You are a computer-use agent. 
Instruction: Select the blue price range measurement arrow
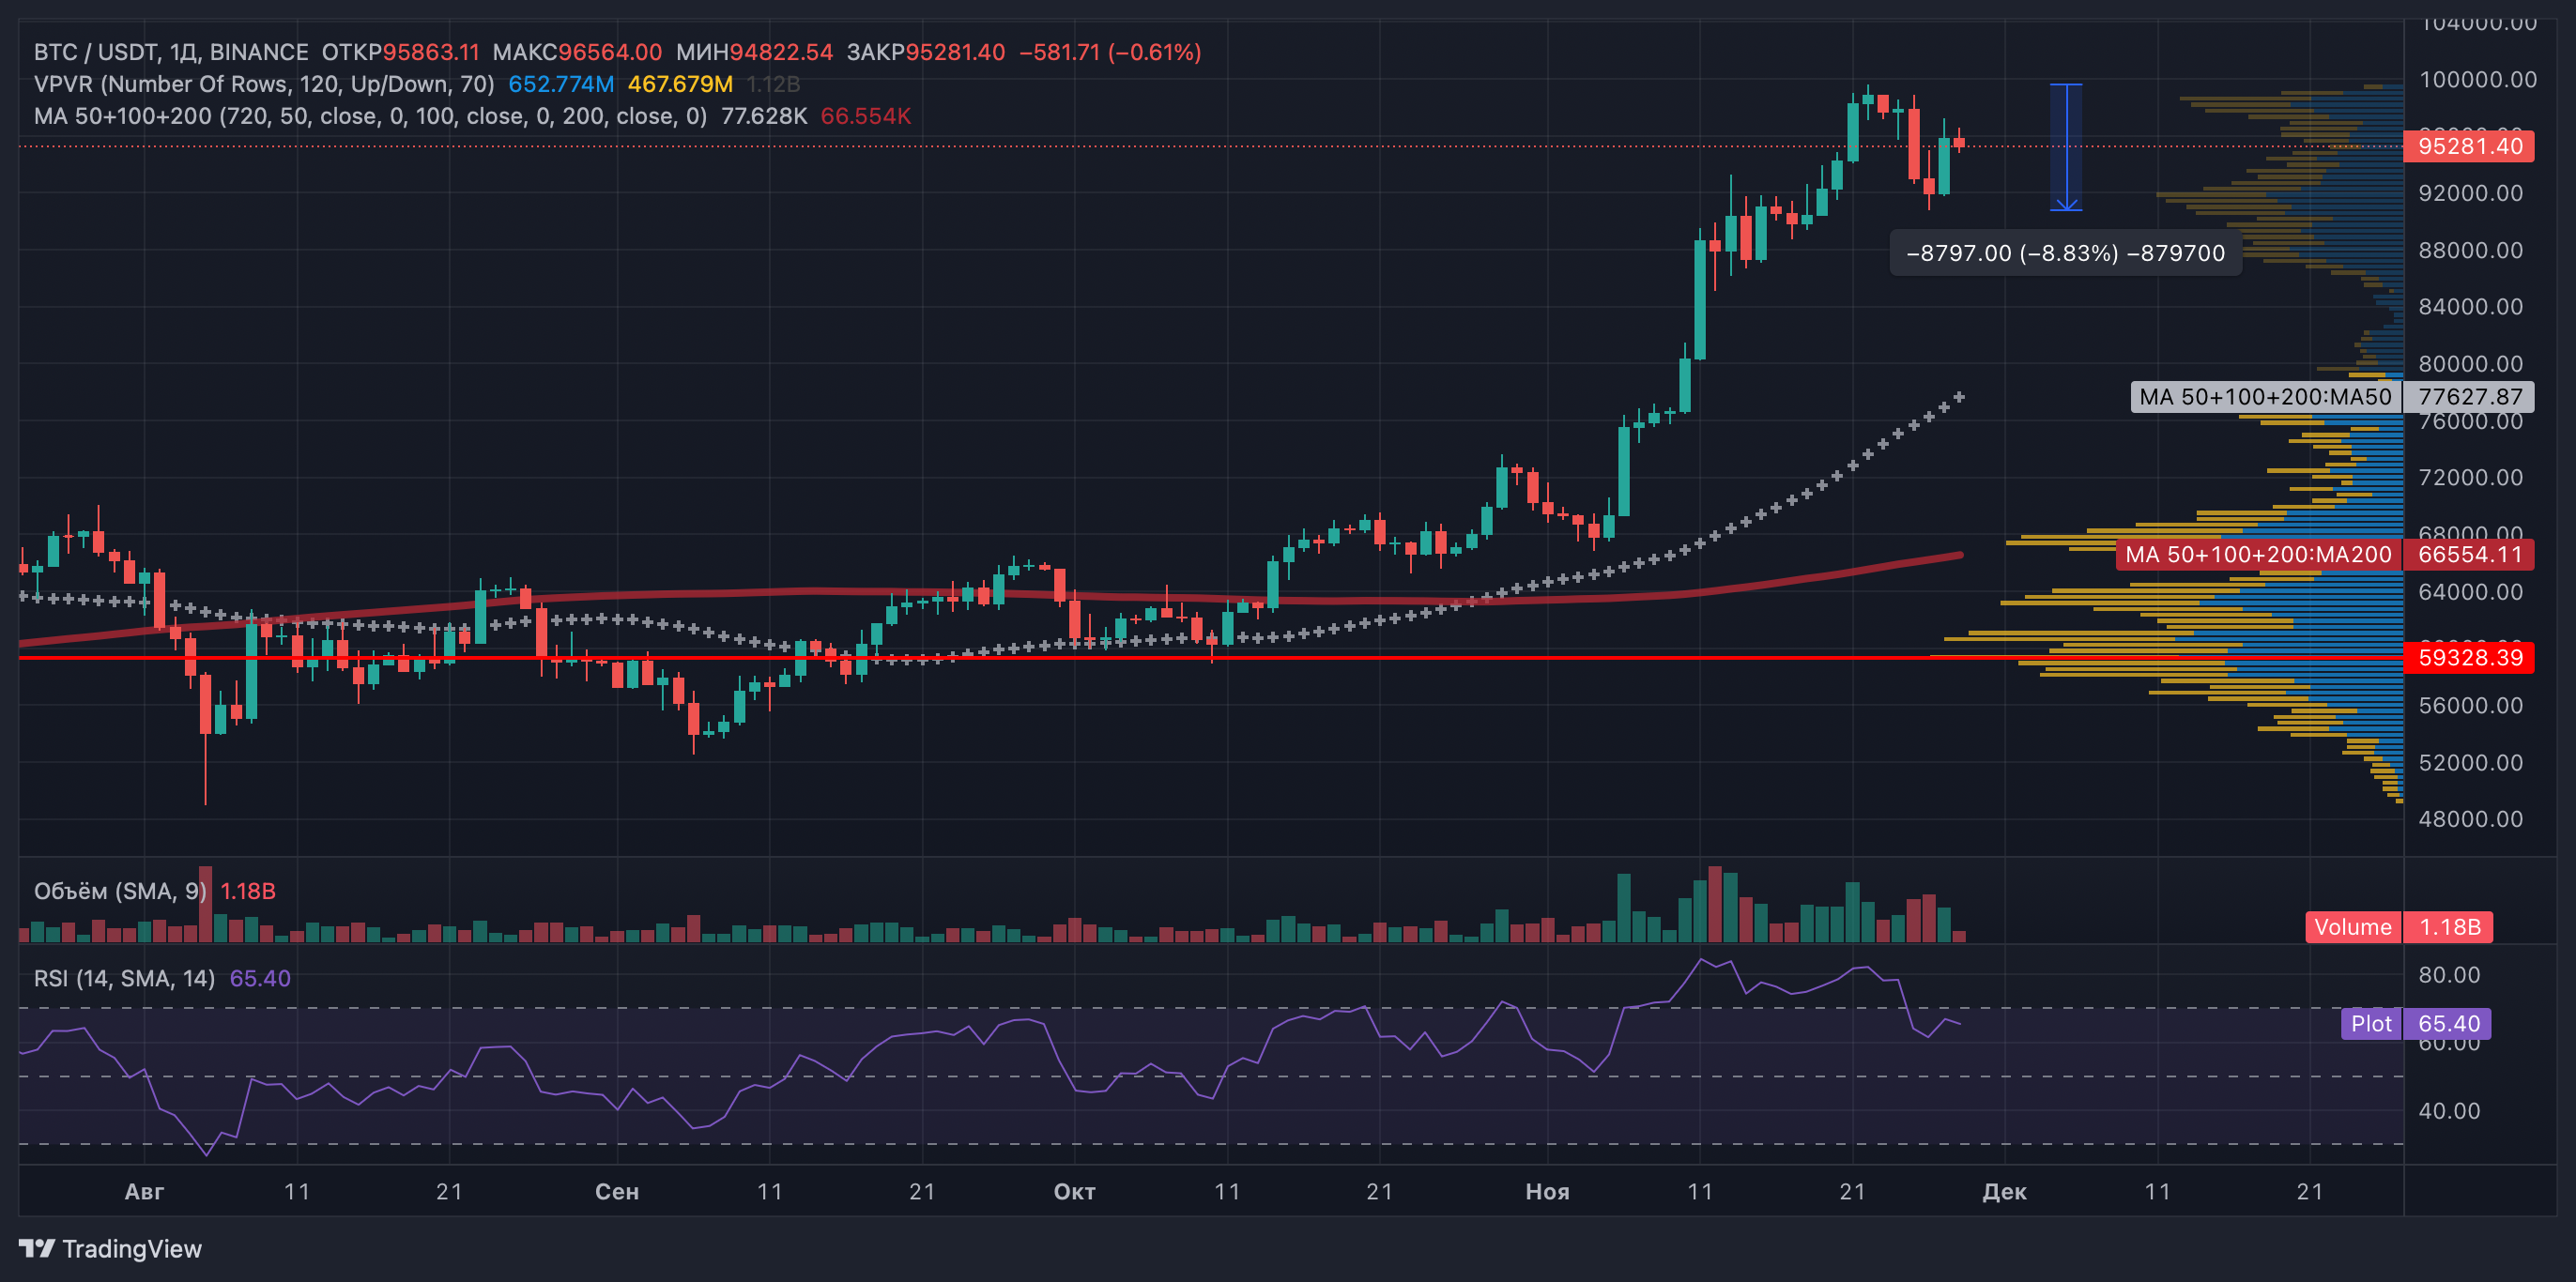(2066, 147)
